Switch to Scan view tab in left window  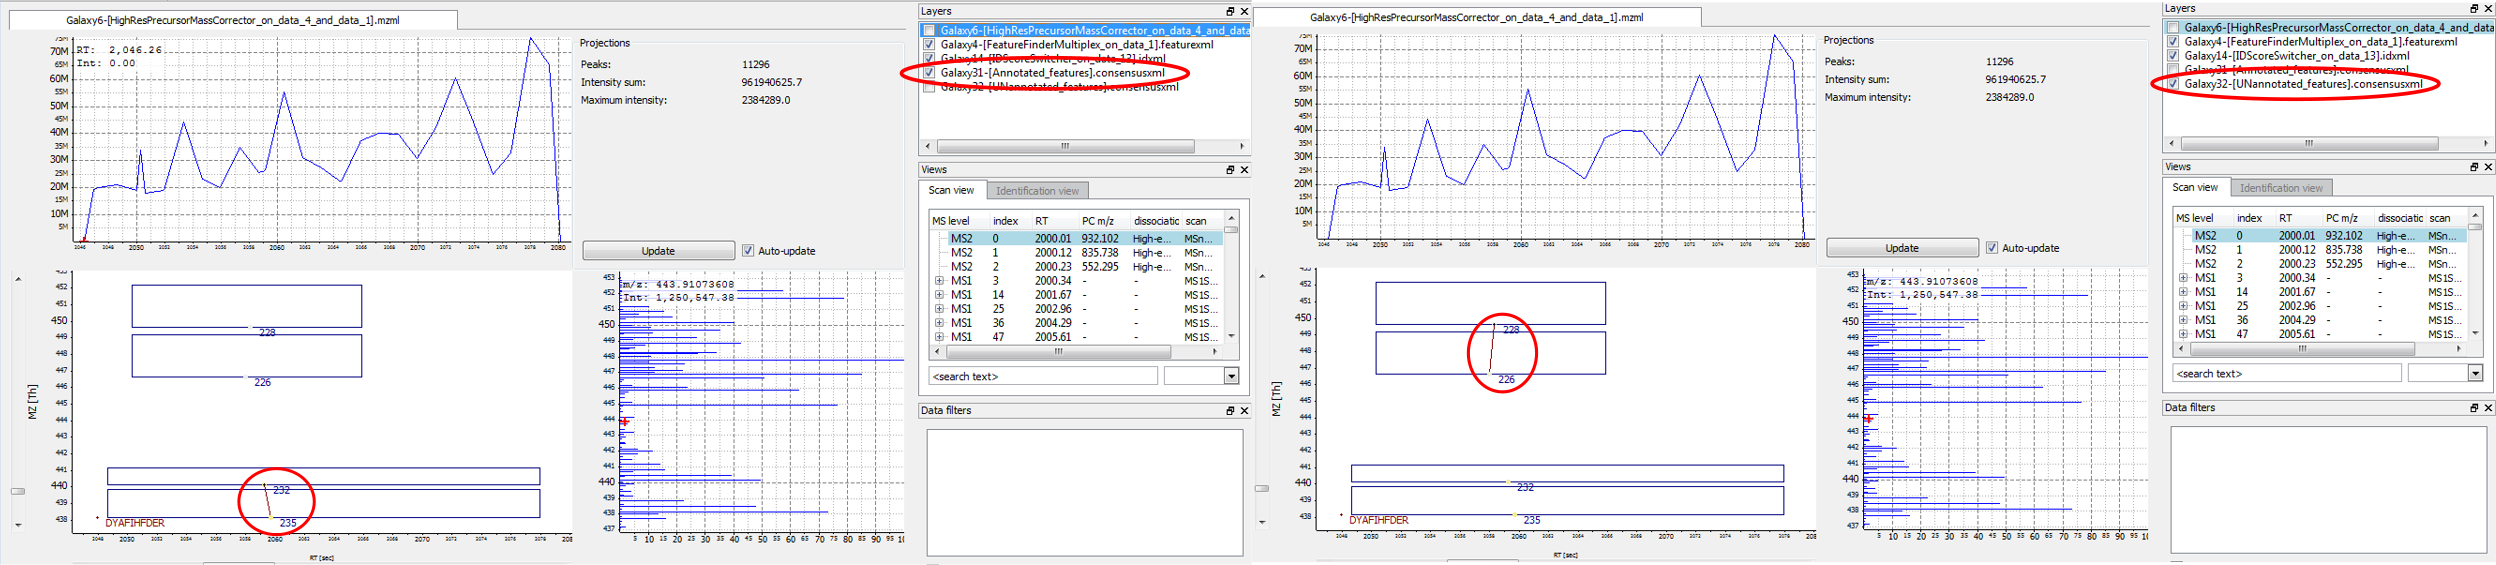point(951,190)
